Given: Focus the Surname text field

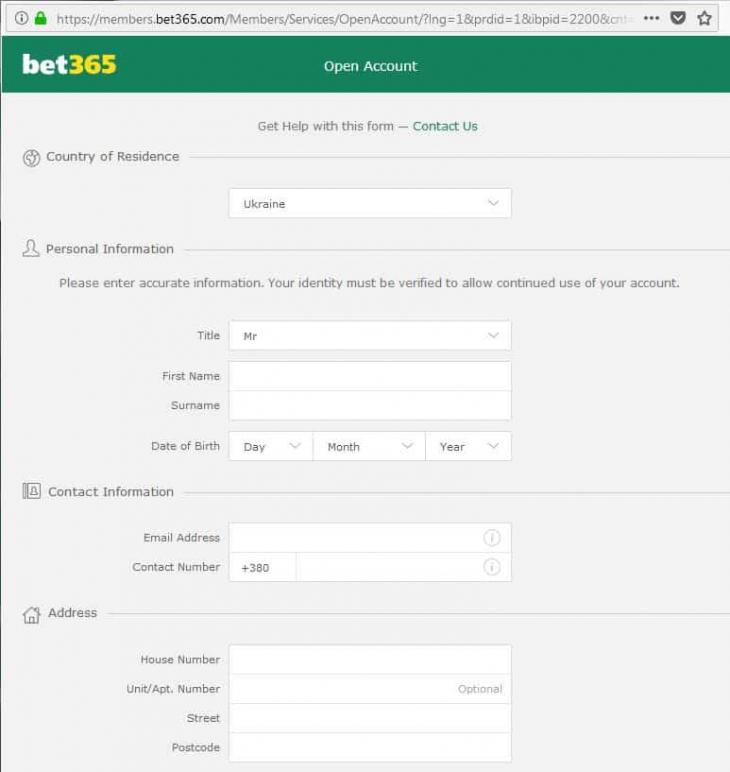Looking at the screenshot, I should click(370, 405).
